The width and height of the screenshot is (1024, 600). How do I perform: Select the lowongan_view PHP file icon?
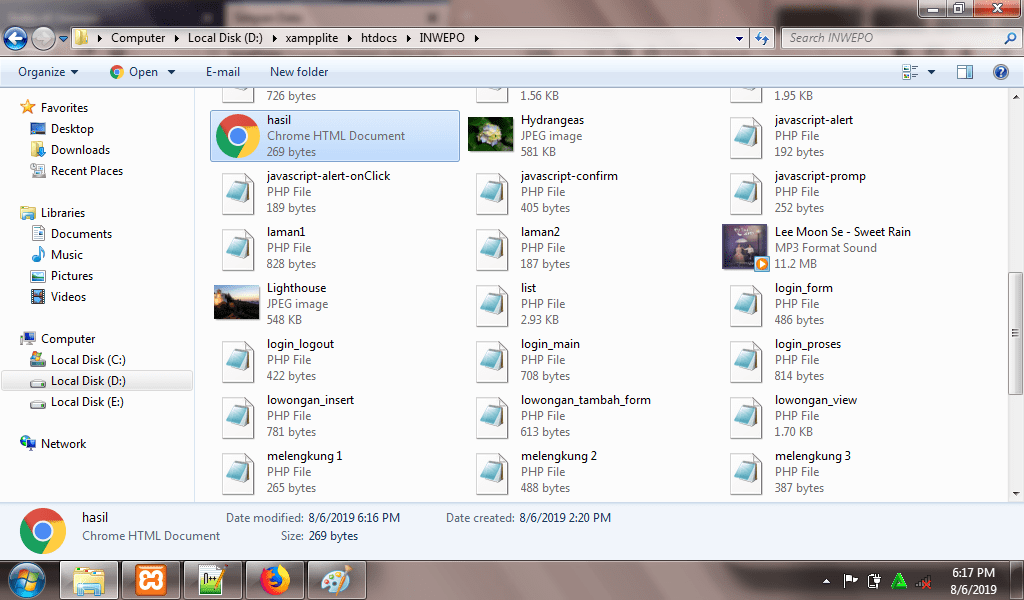pyautogui.click(x=746, y=417)
